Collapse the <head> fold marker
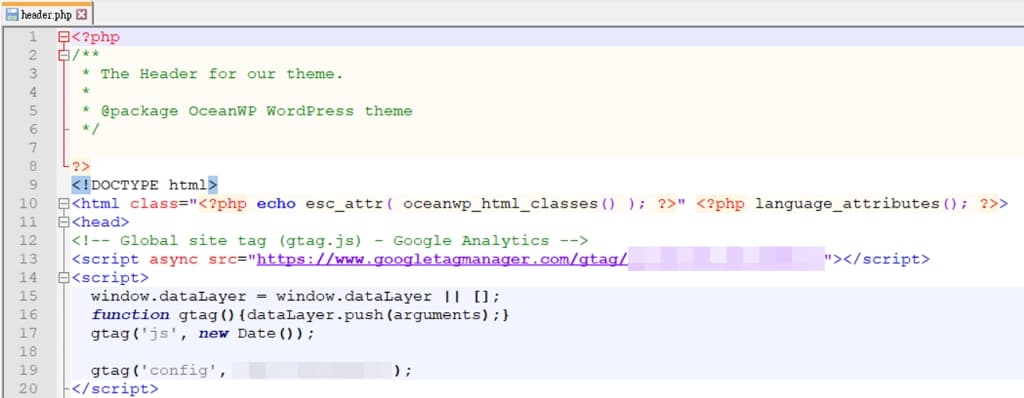 pyautogui.click(x=63, y=222)
